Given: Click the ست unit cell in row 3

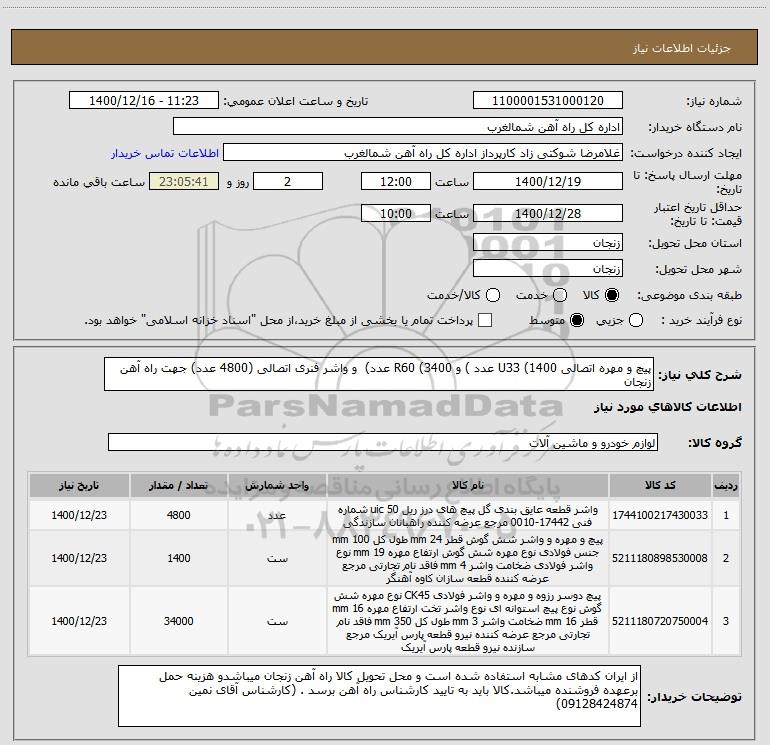Looking at the screenshot, I should pyautogui.click(x=277, y=621).
